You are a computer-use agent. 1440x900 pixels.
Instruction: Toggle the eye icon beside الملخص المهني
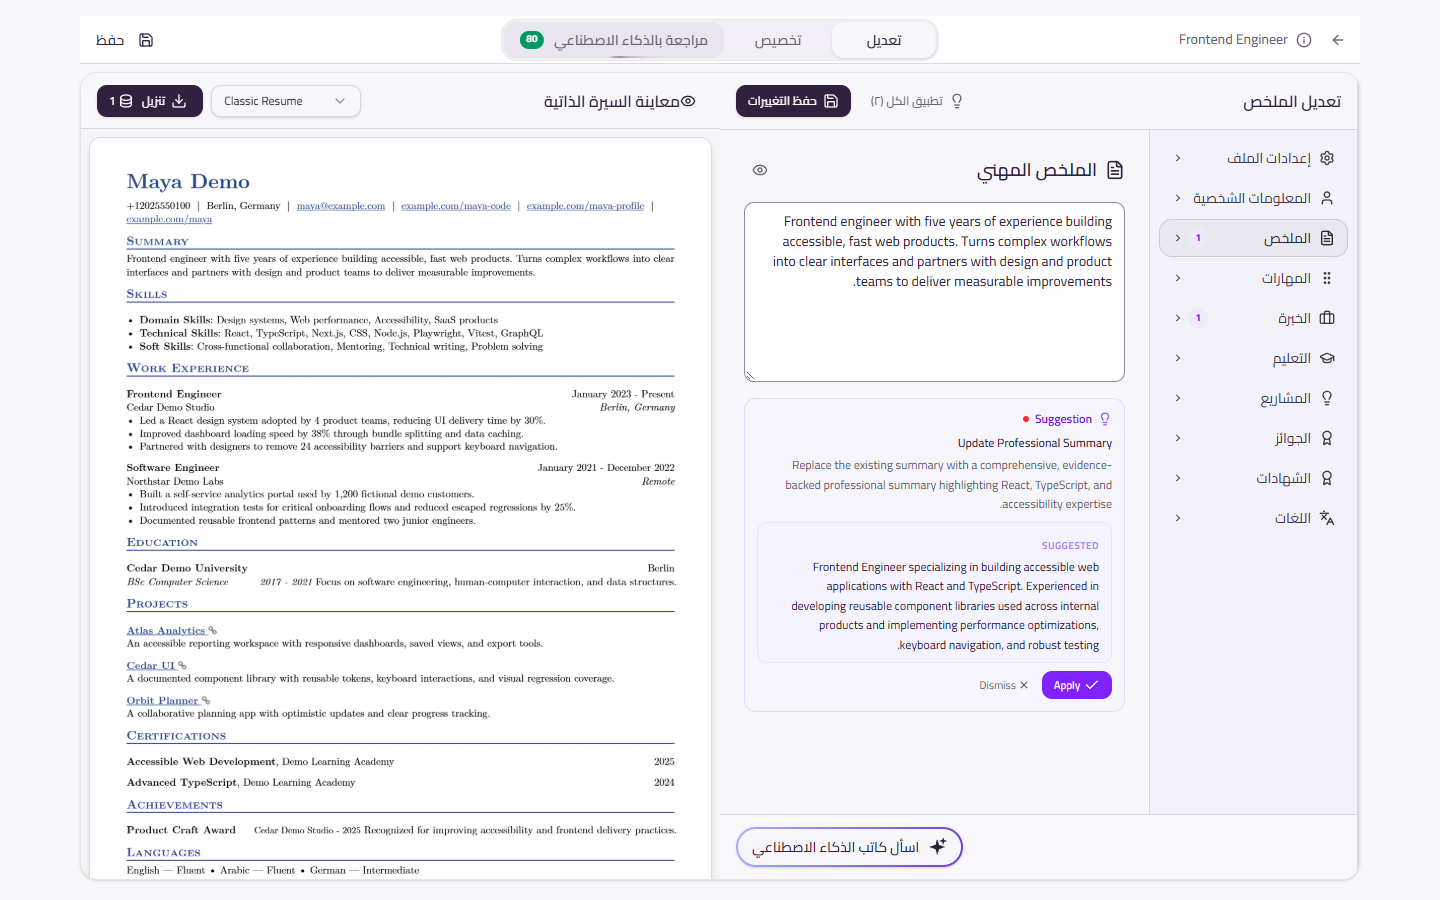[760, 170]
